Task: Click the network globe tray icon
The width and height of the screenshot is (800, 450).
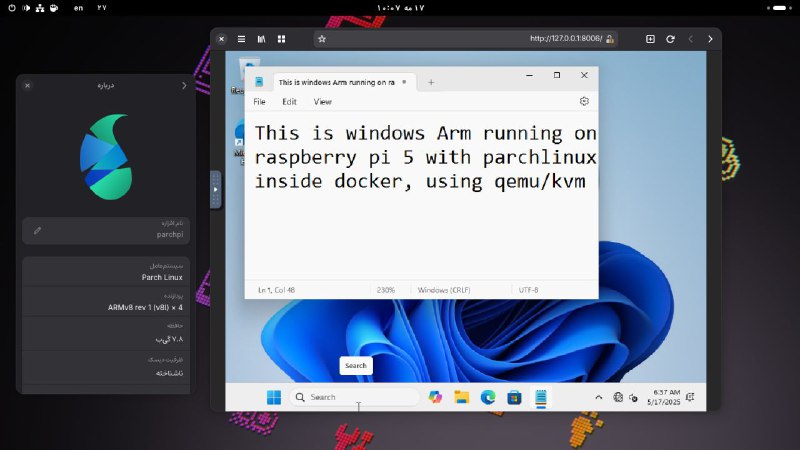Action: [618, 397]
